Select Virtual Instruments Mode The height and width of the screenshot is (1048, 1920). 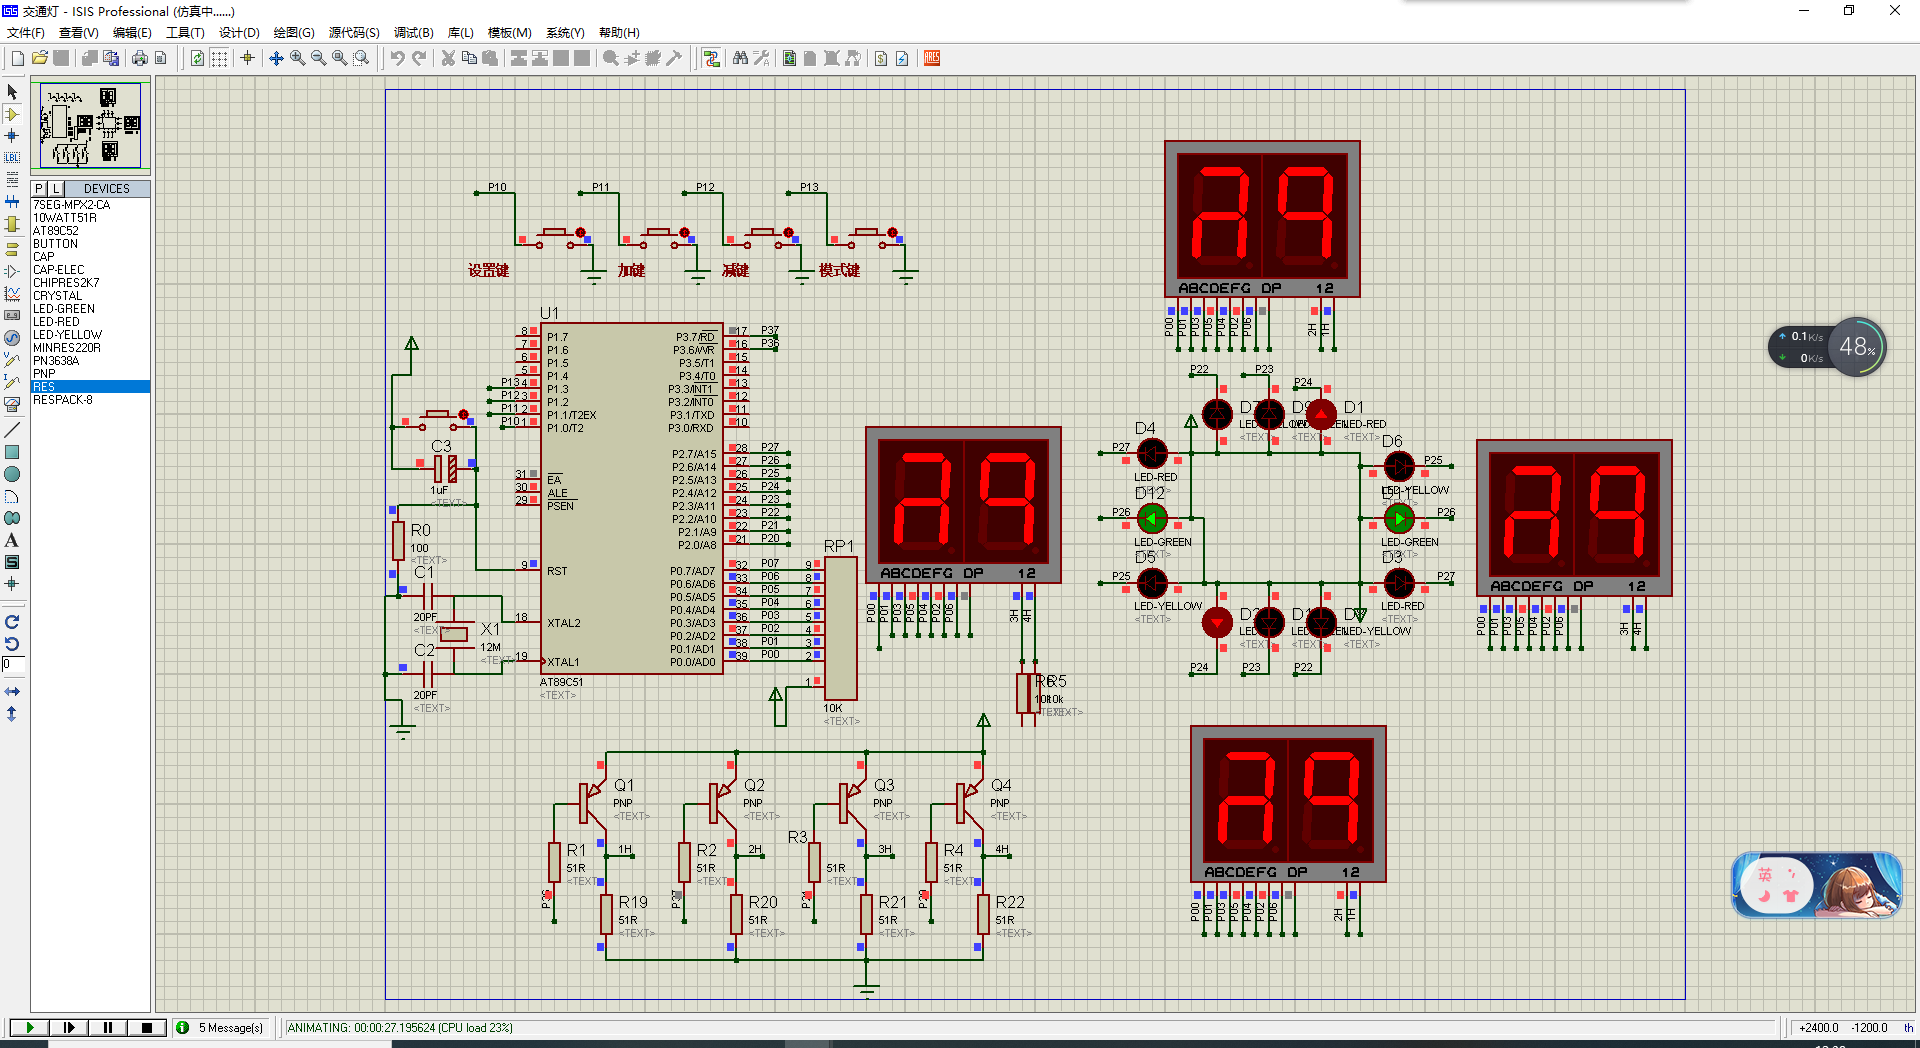12,404
